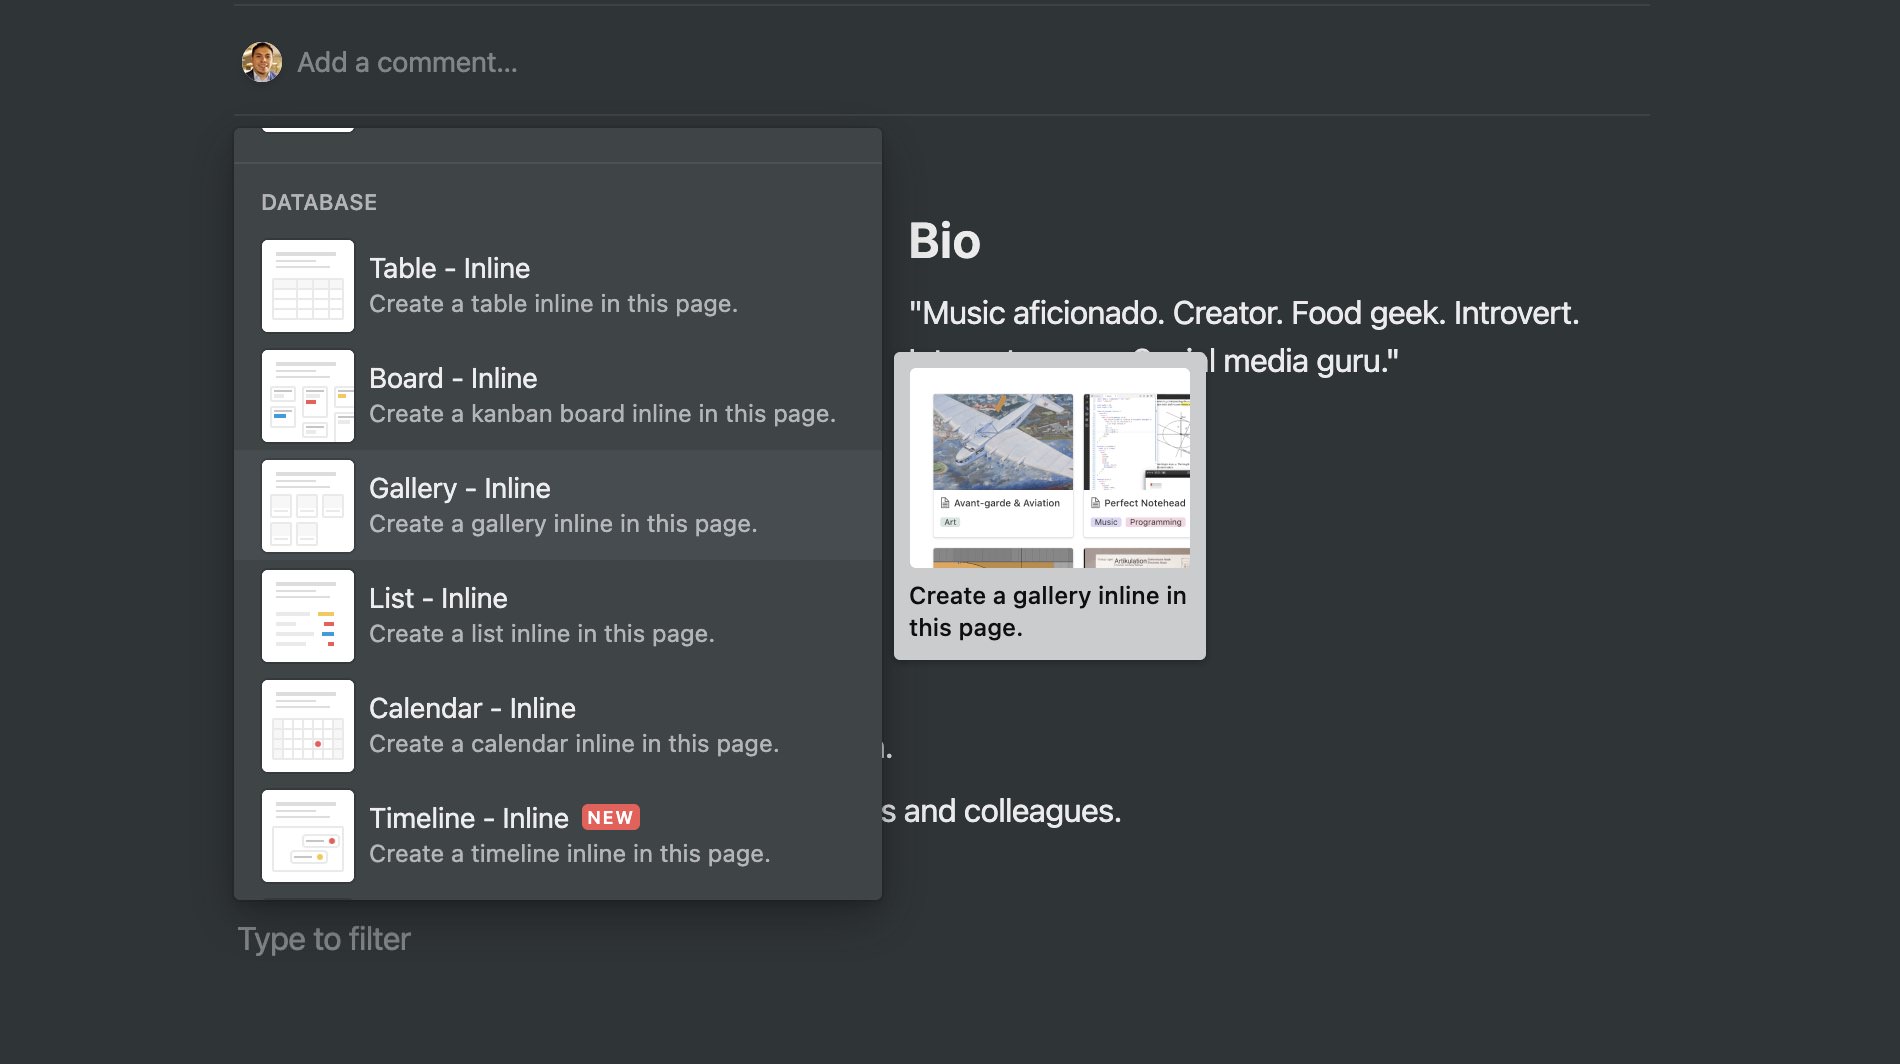Screen dimensions: 1900x1064
Task: Select the Table - Inline menu option
Action: (x=558, y=286)
